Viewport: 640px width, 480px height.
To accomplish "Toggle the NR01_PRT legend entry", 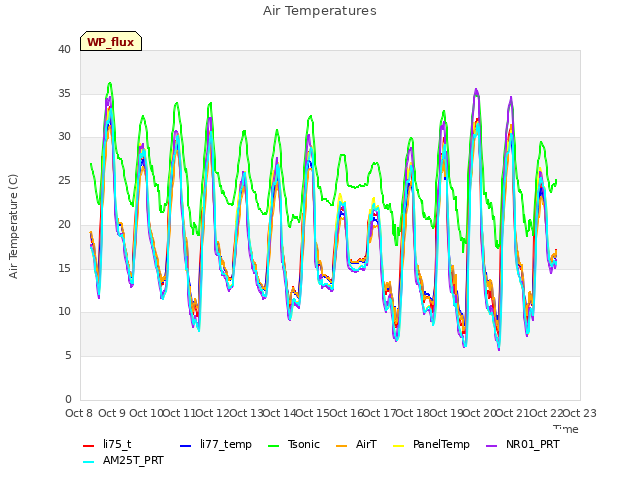I will [522, 444].
